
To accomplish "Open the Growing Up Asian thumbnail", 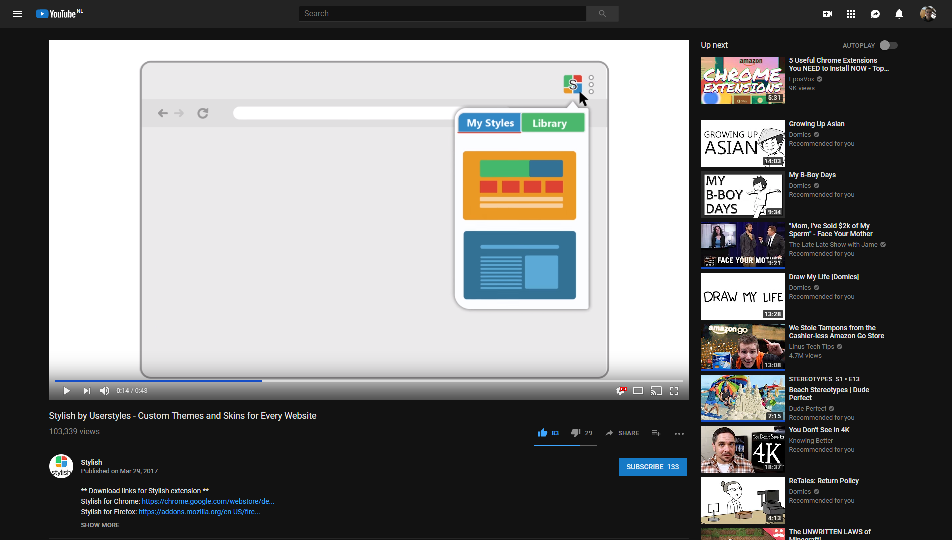I will (743, 143).
